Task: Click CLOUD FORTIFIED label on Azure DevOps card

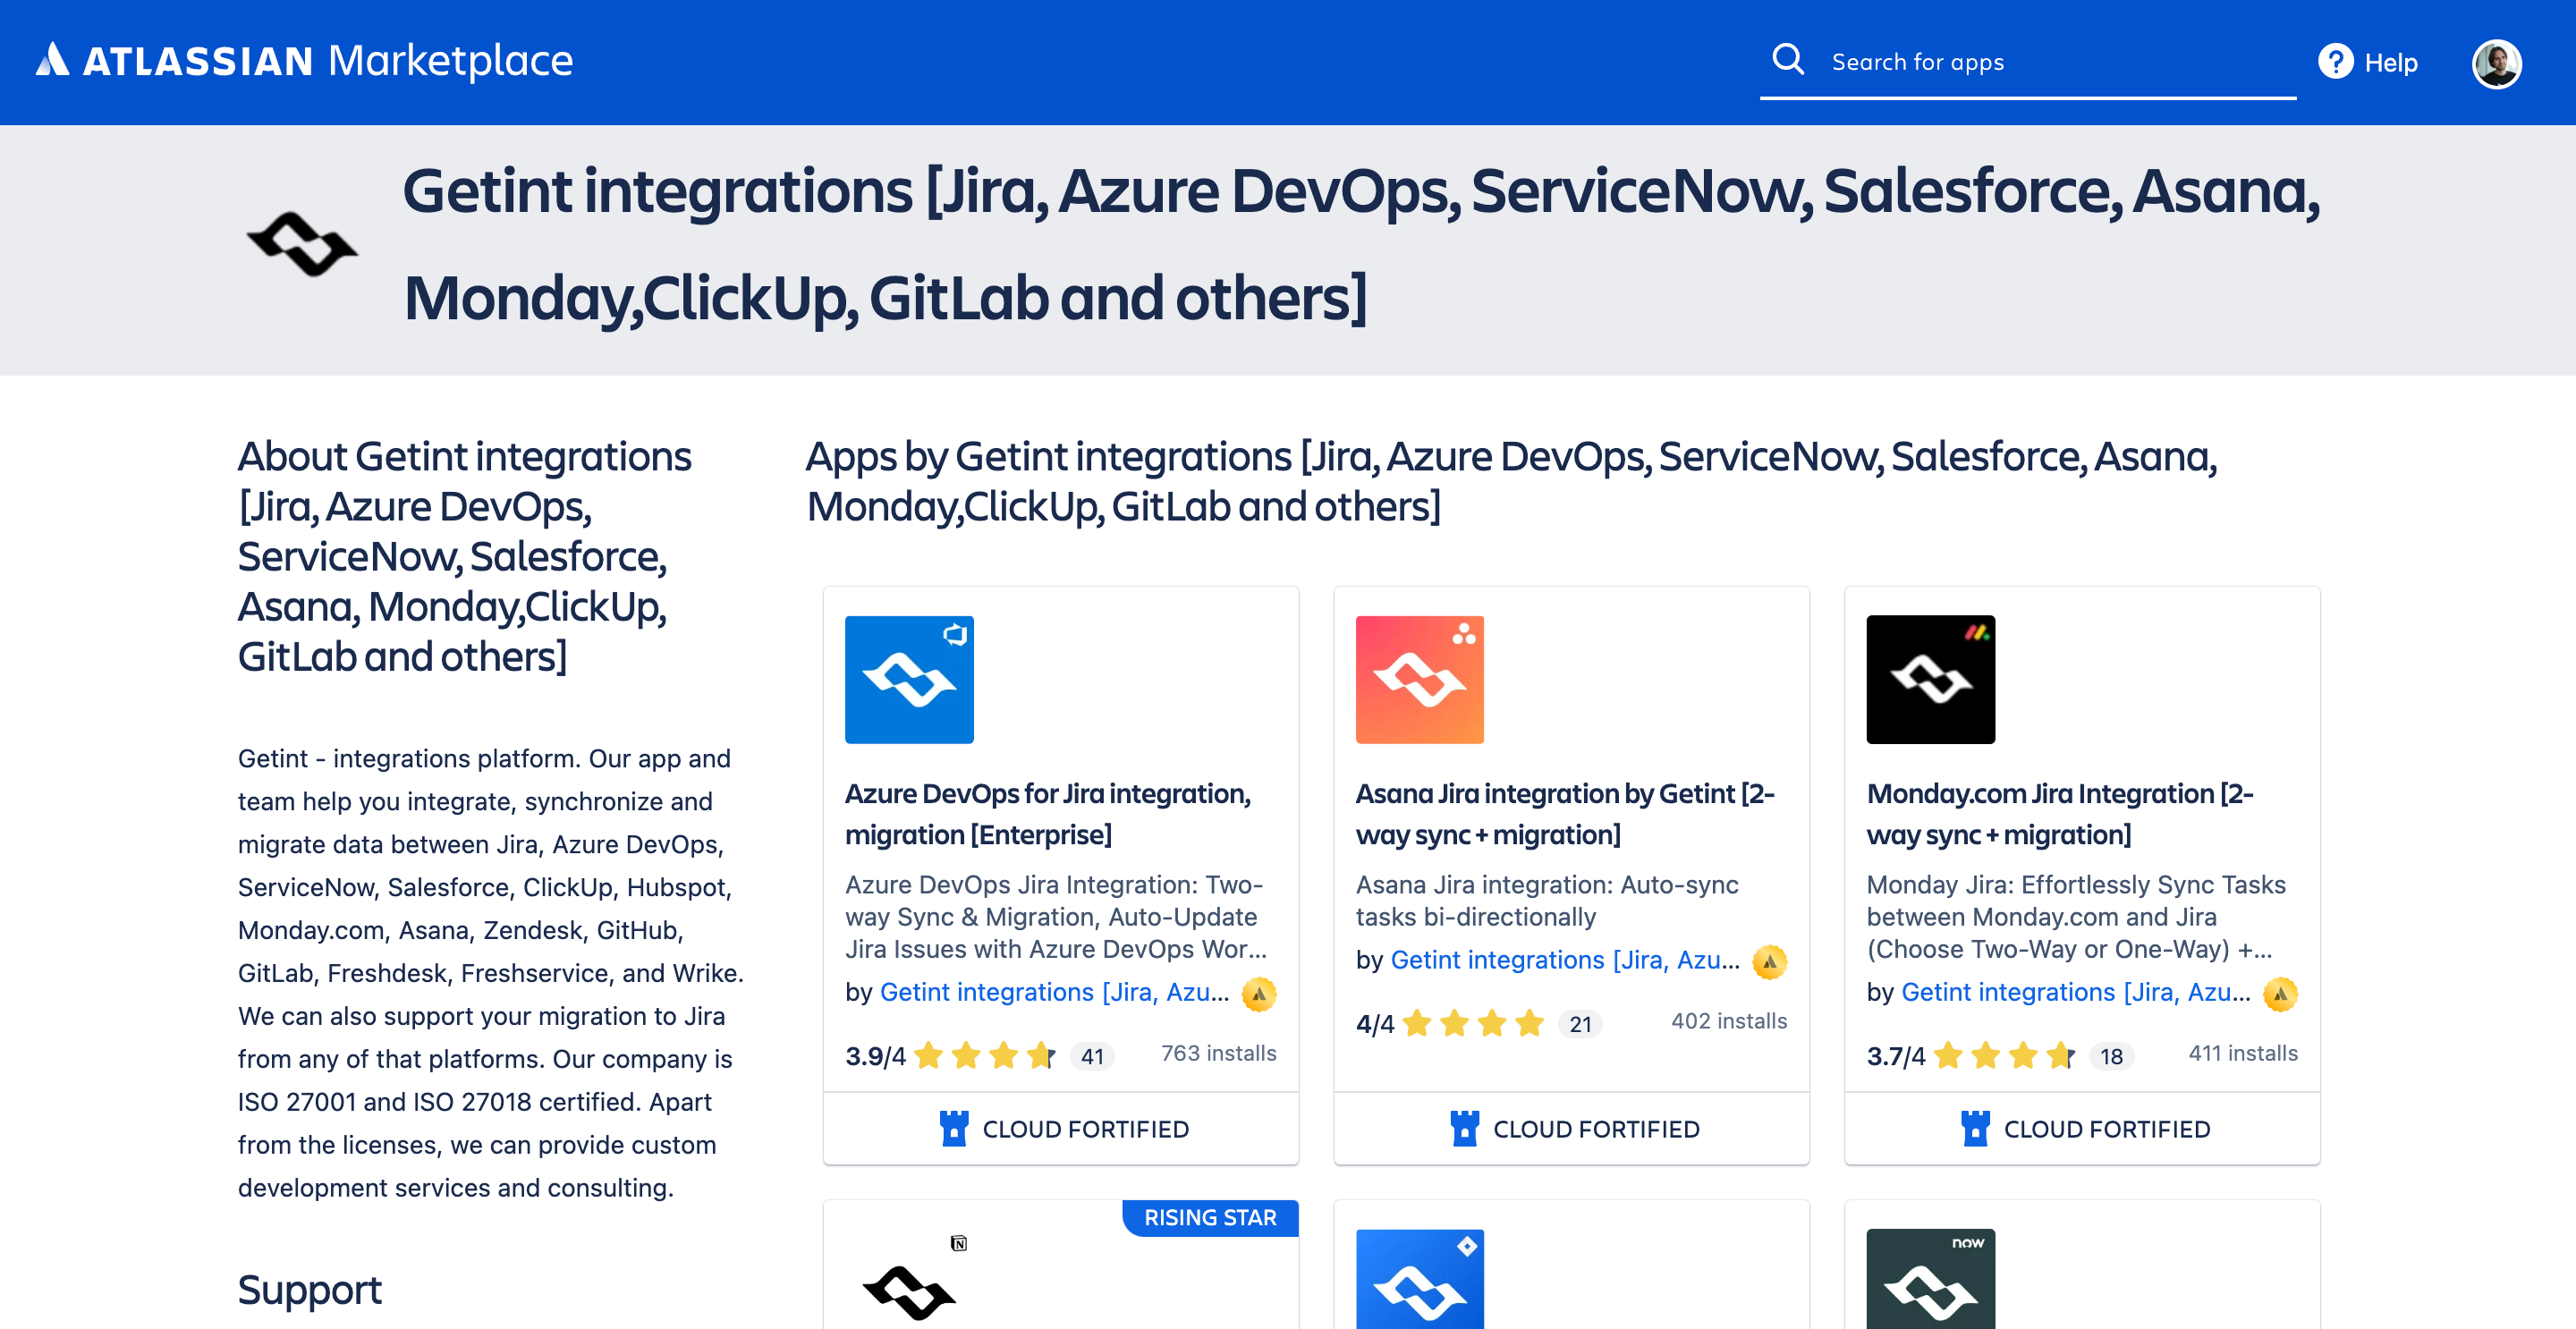Action: coord(1086,1129)
